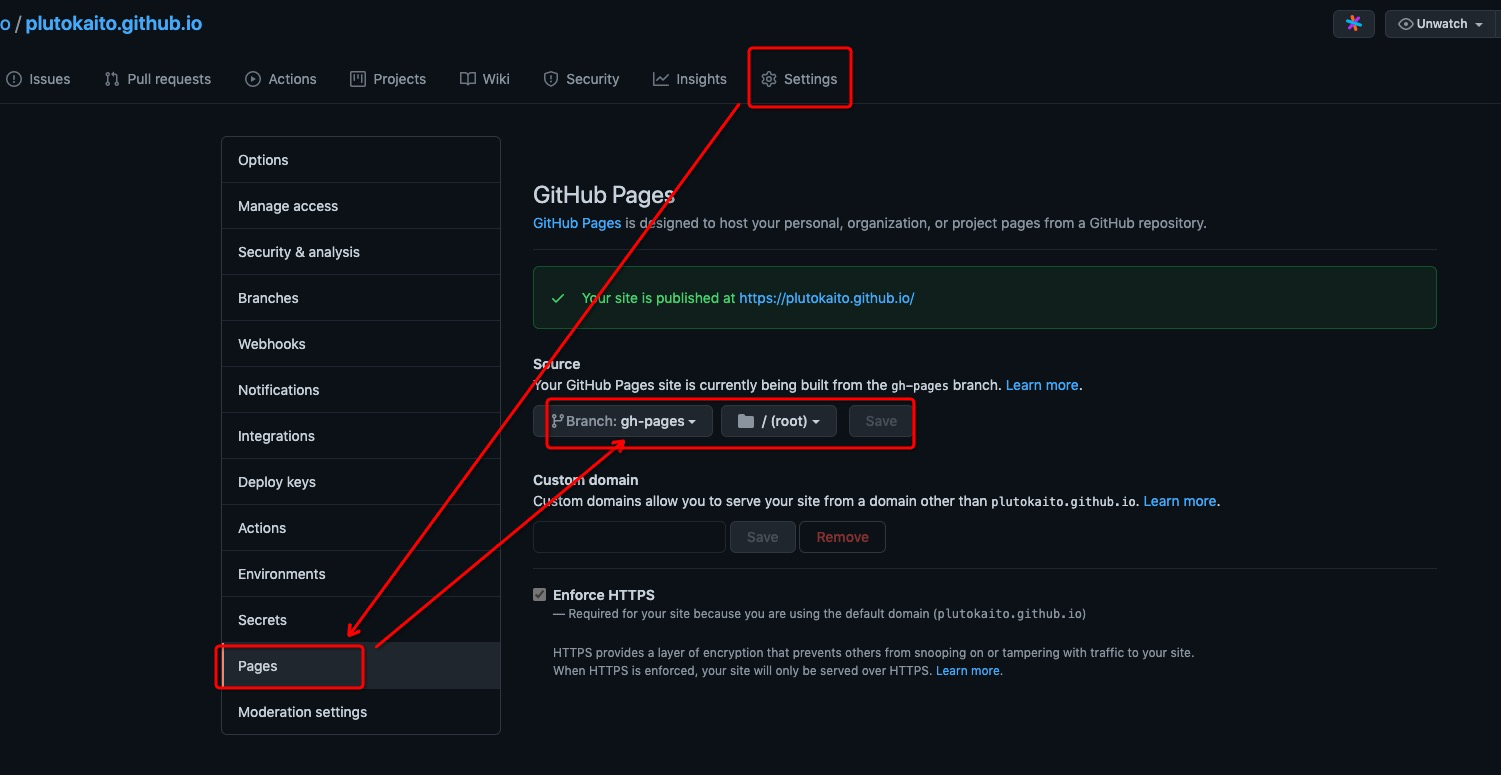1501x775 pixels.
Task: Open the Projects tab
Action: [388, 79]
